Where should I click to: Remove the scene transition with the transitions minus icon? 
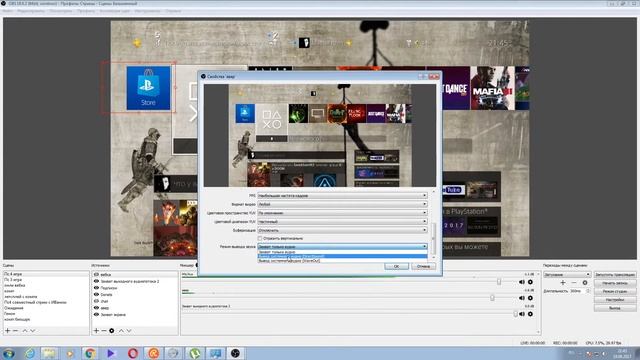pyautogui.click(x=574, y=282)
